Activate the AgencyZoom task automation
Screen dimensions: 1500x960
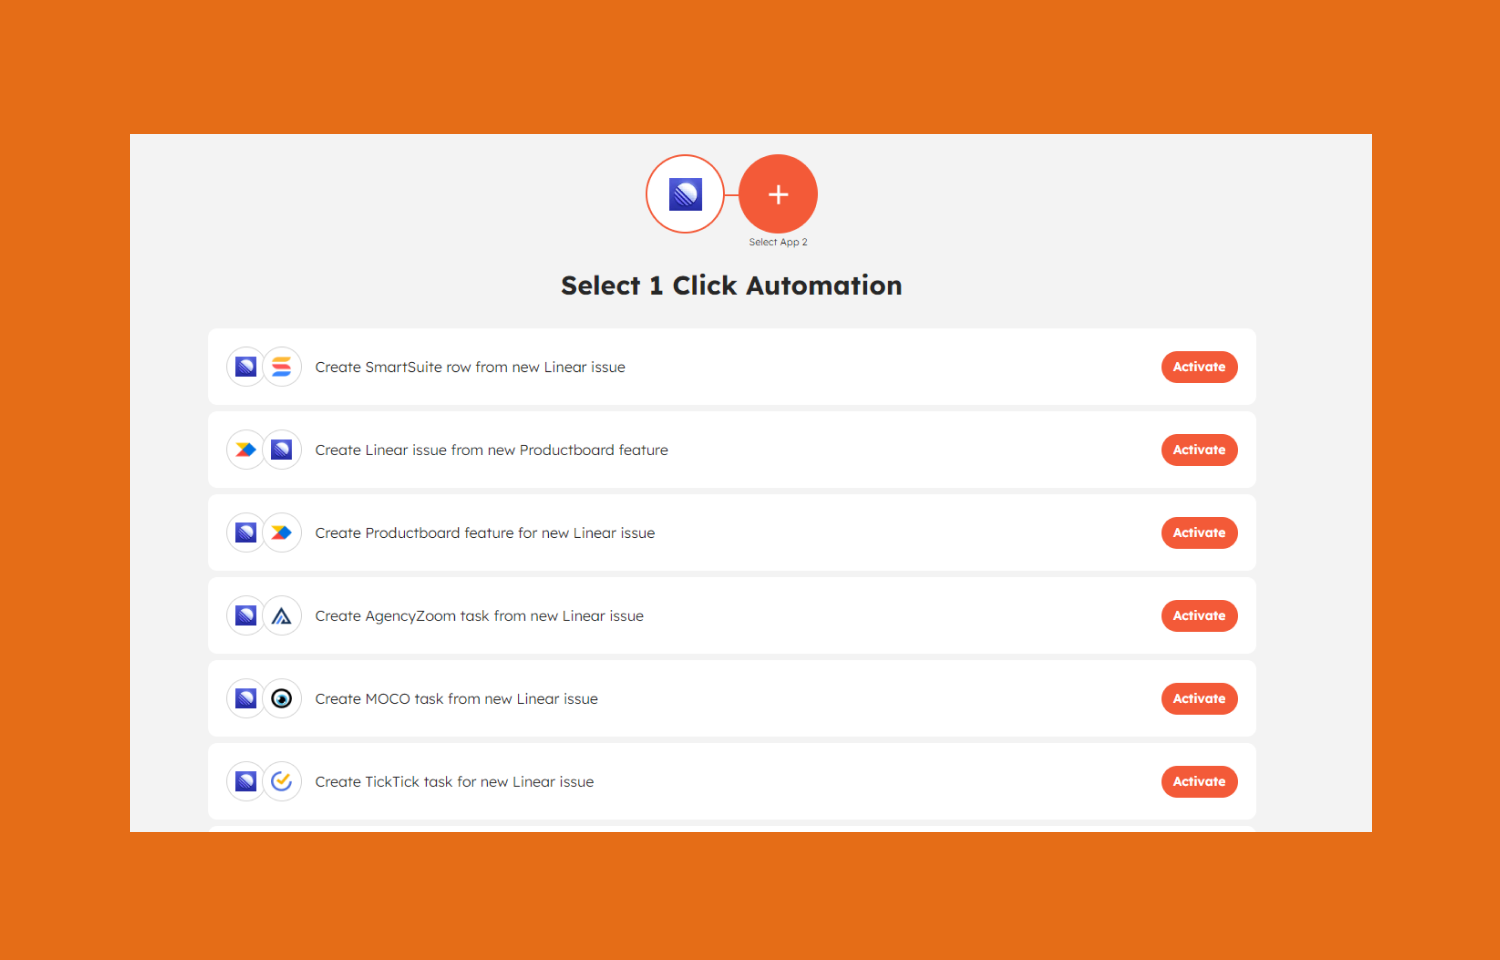[x=1199, y=616]
